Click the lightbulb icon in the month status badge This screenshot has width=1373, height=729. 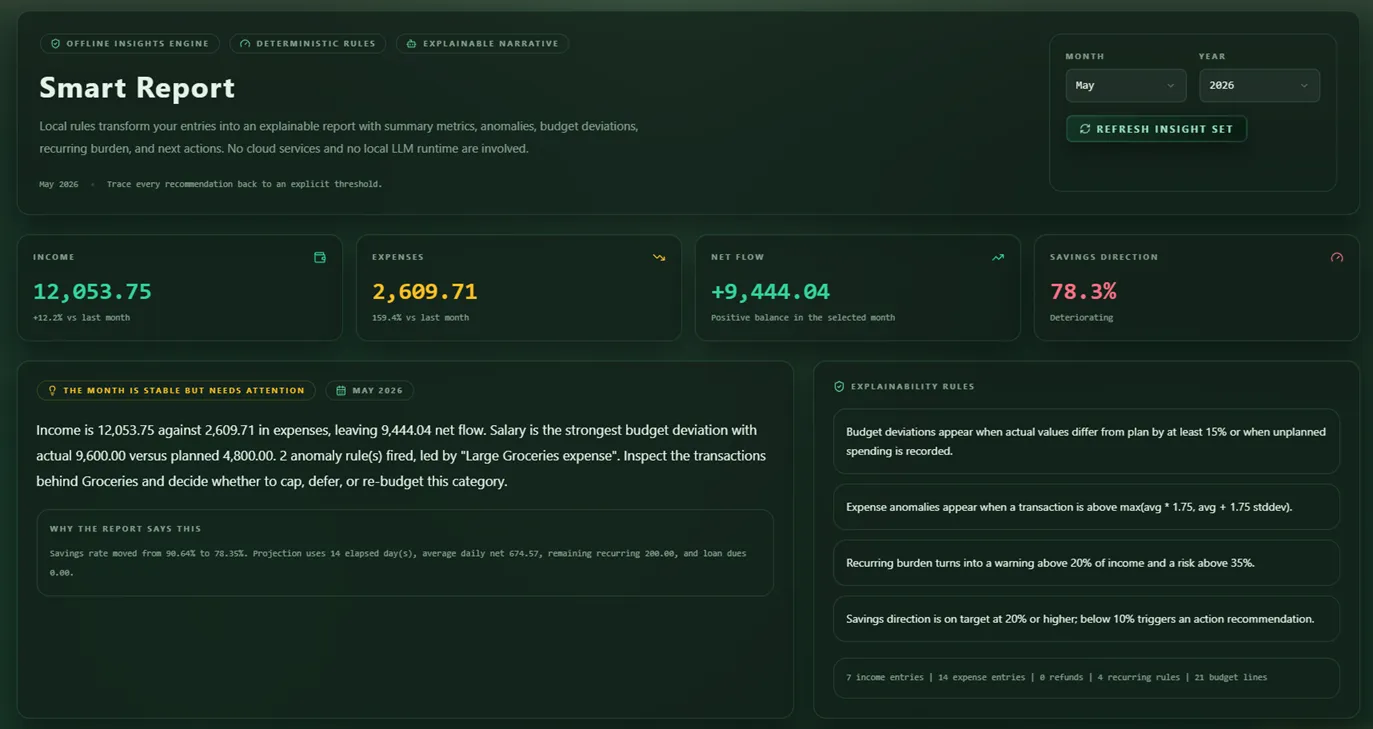pyautogui.click(x=53, y=391)
